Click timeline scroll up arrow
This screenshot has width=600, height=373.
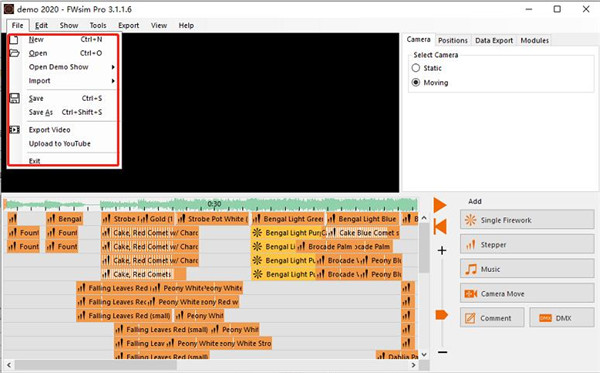tap(424, 218)
